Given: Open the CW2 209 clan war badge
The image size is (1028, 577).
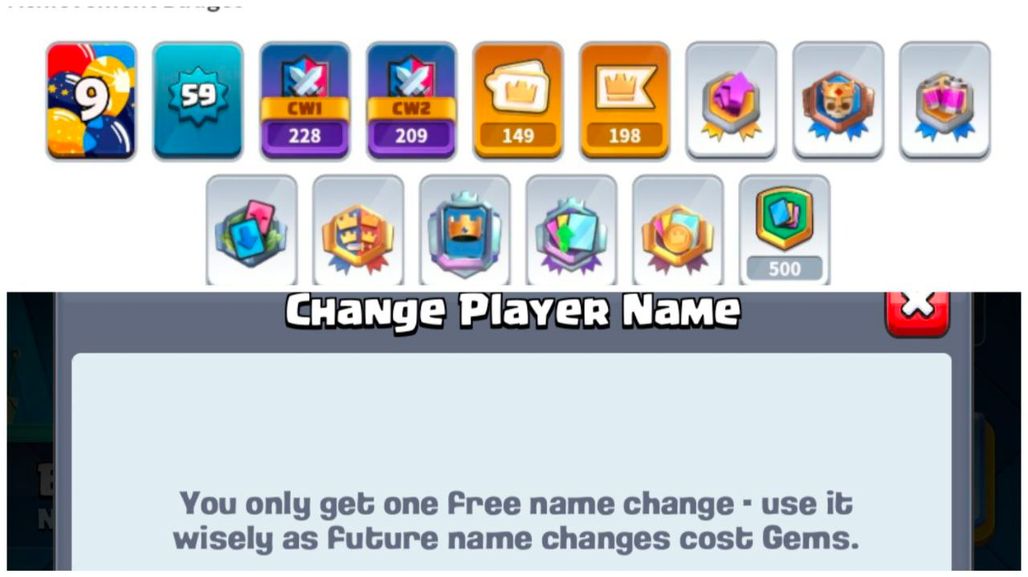Looking at the screenshot, I should point(411,101).
